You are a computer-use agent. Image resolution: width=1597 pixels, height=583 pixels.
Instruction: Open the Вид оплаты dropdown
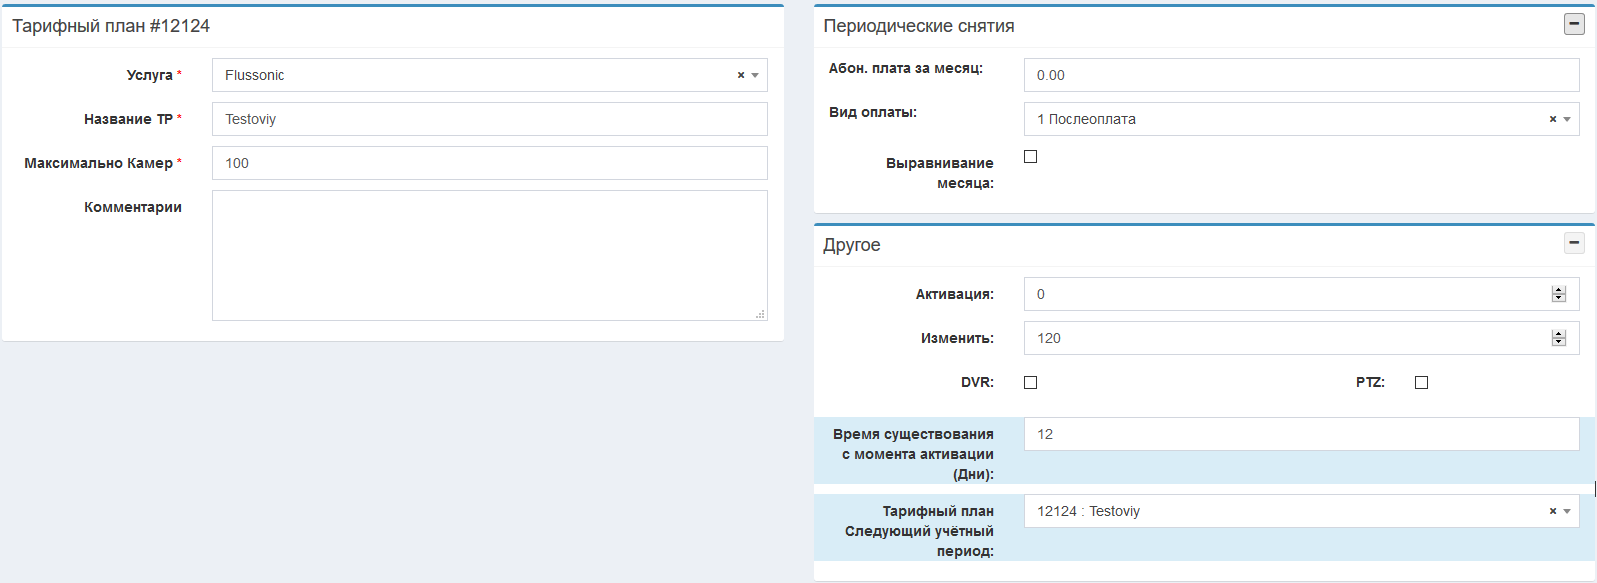coord(1280,119)
